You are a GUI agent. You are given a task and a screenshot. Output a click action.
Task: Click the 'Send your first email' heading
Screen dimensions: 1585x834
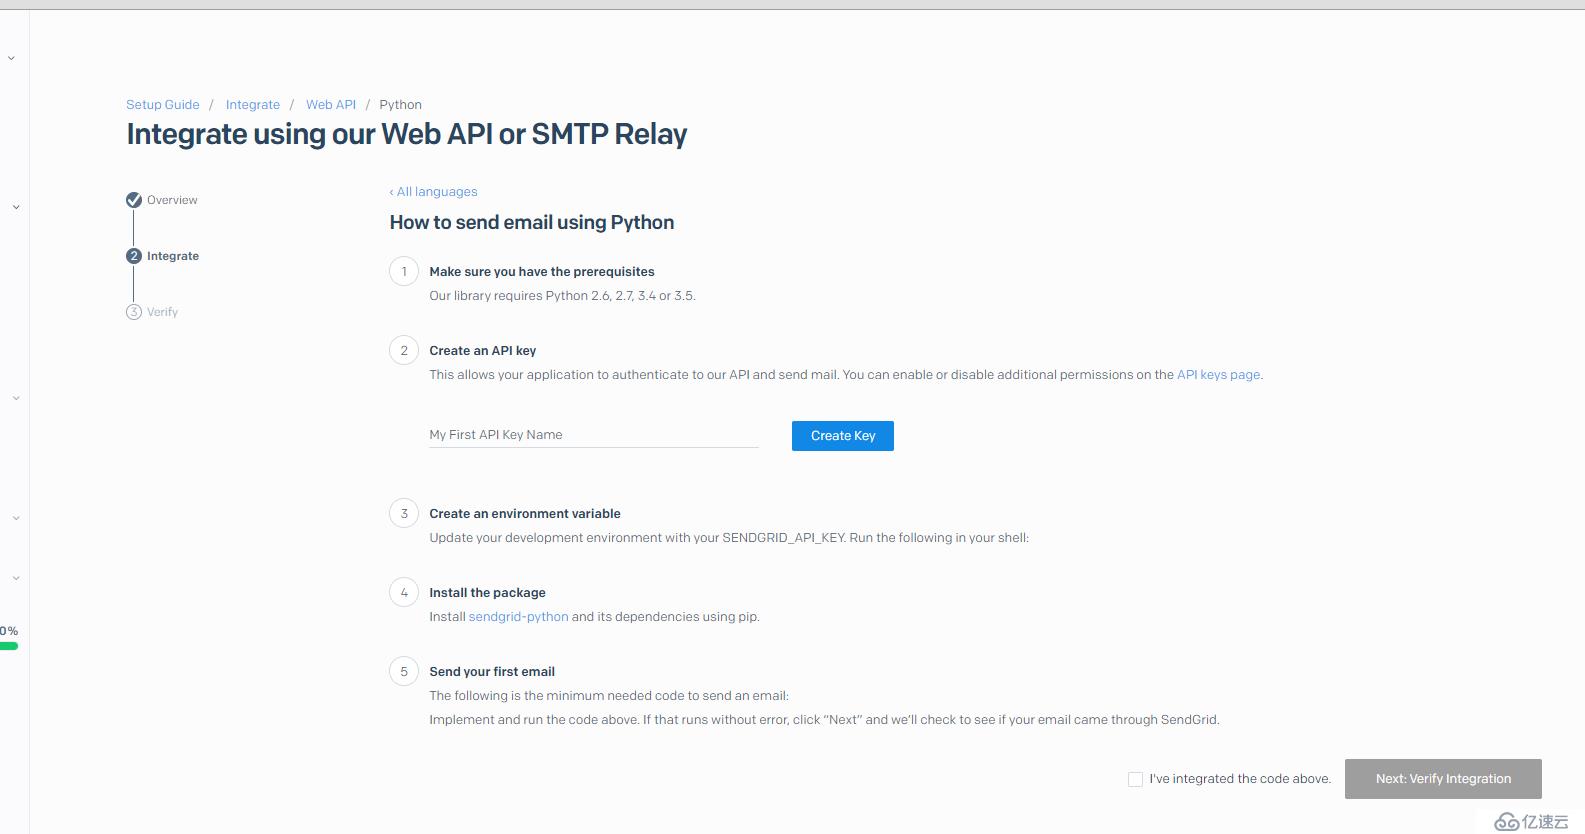coord(492,672)
